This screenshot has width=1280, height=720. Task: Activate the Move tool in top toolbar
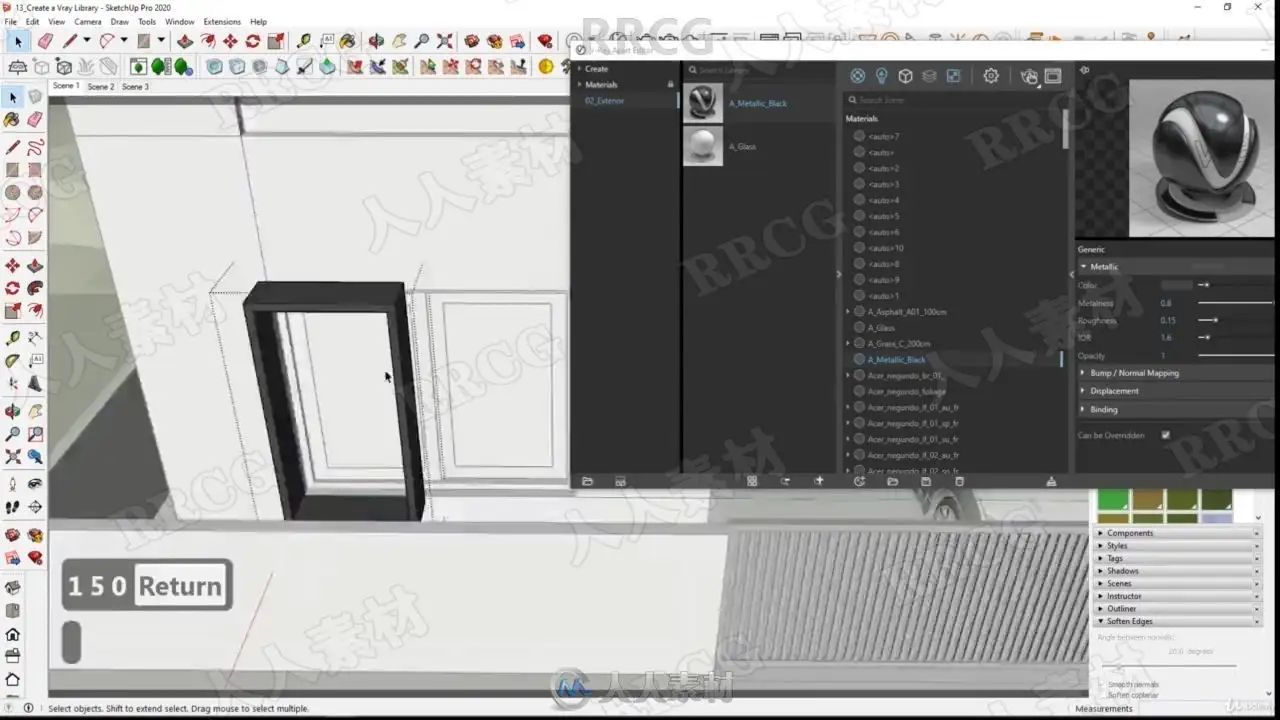[x=230, y=41]
